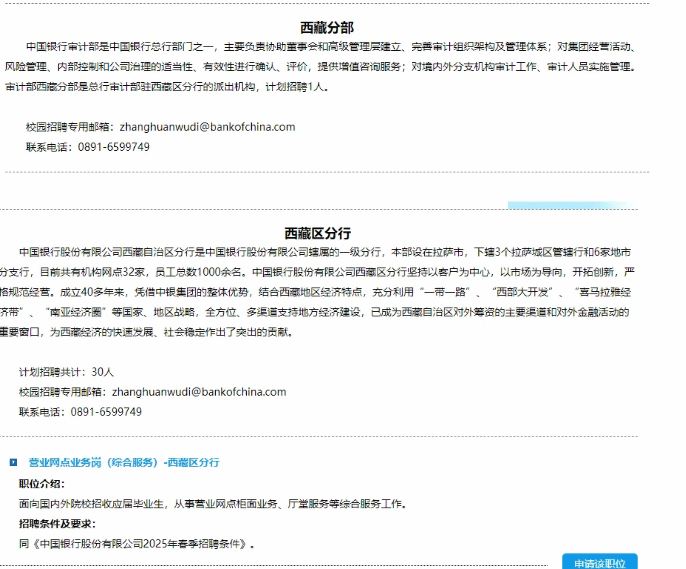Open the 营业网点业务岗（综合服务）-西藏区分行 job title

[x=123, y=462]
